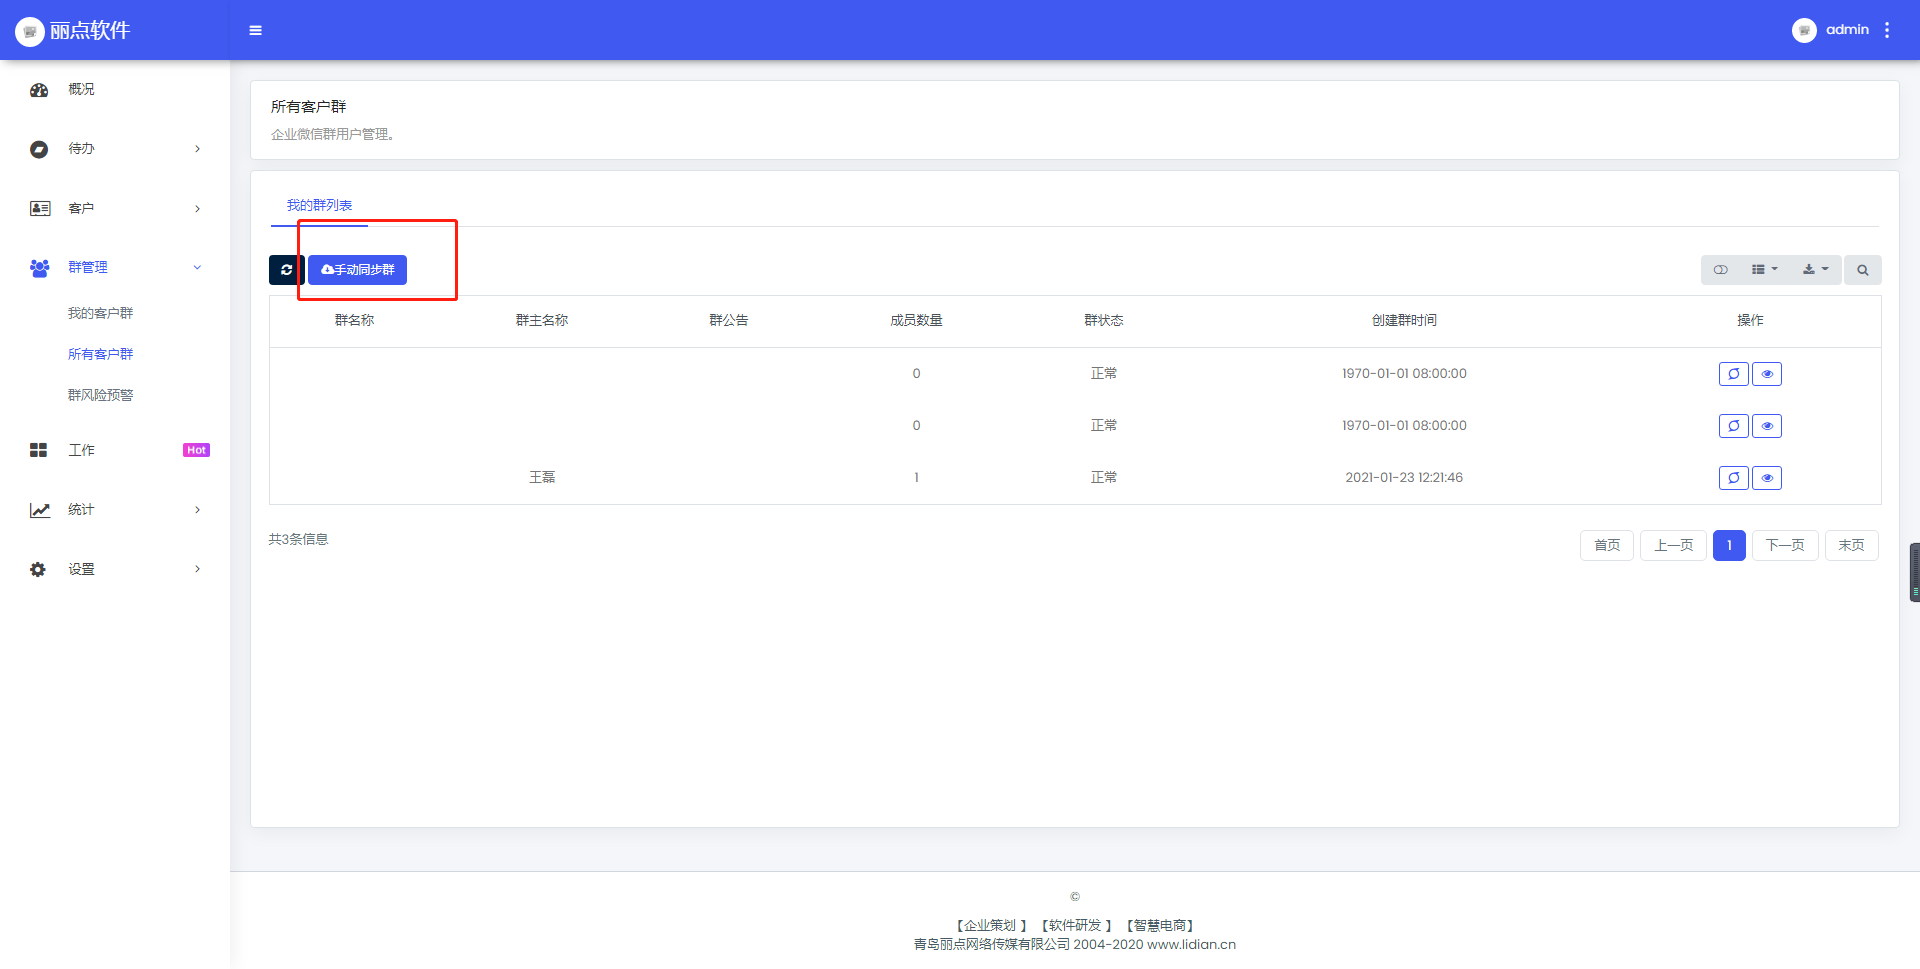Go to 下一页 in pagination

[x=1785, y=545]
